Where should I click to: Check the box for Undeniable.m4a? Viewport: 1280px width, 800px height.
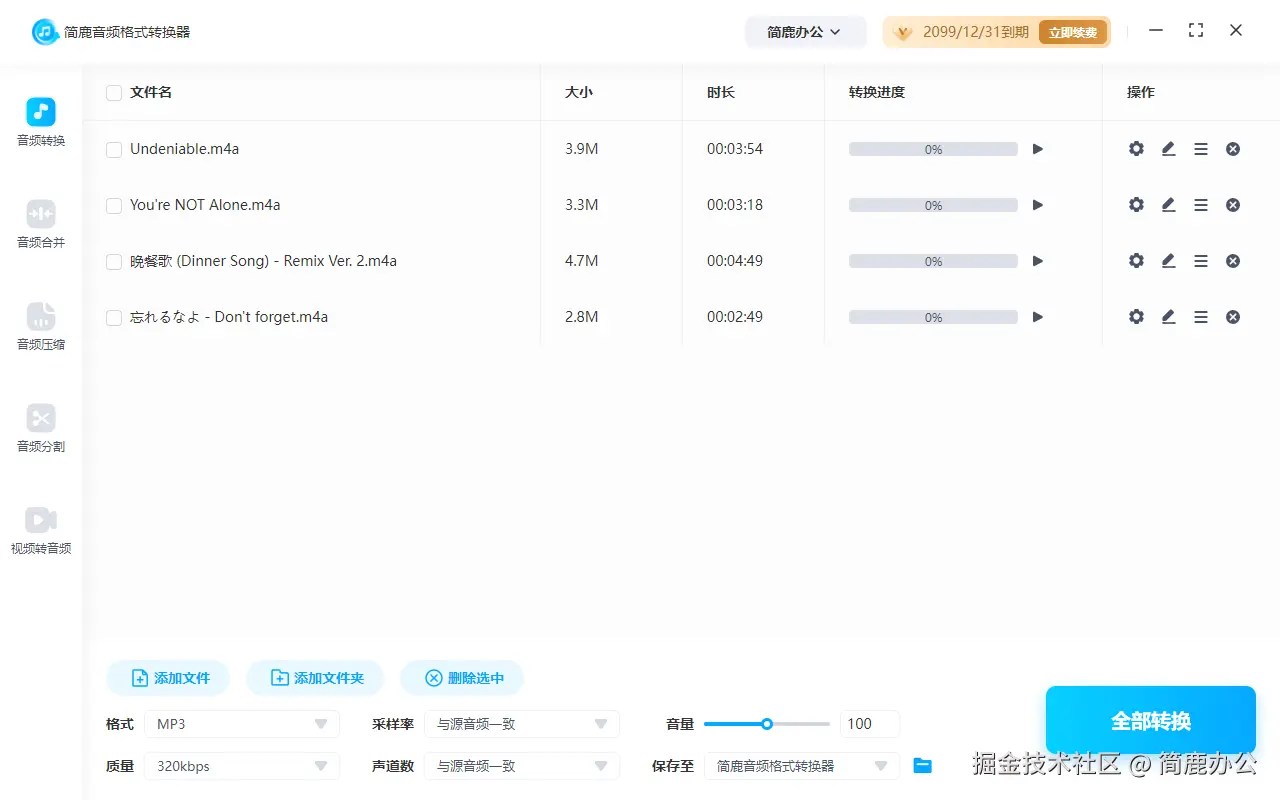(114, 150)
